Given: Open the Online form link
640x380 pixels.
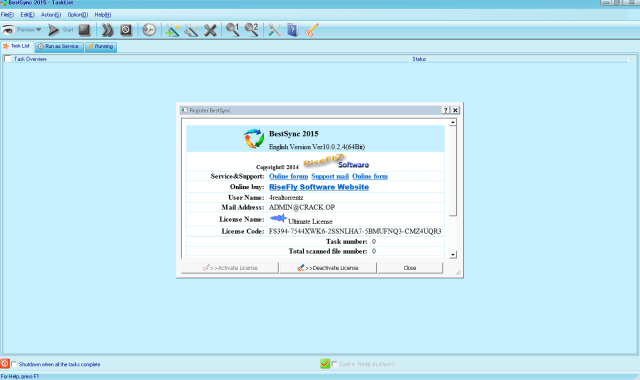Looking at the screenshot, I should coord(370,176).
